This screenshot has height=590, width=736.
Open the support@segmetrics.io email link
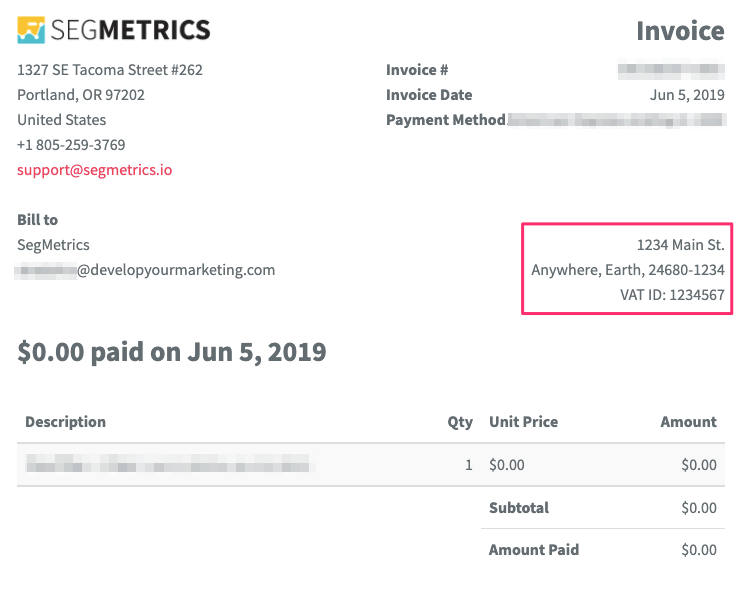click(x=94, y=170)
